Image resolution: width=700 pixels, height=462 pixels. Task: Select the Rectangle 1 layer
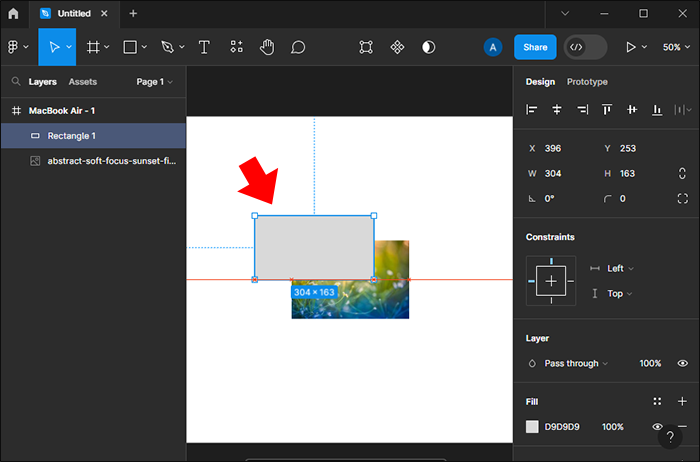[72, 135]
